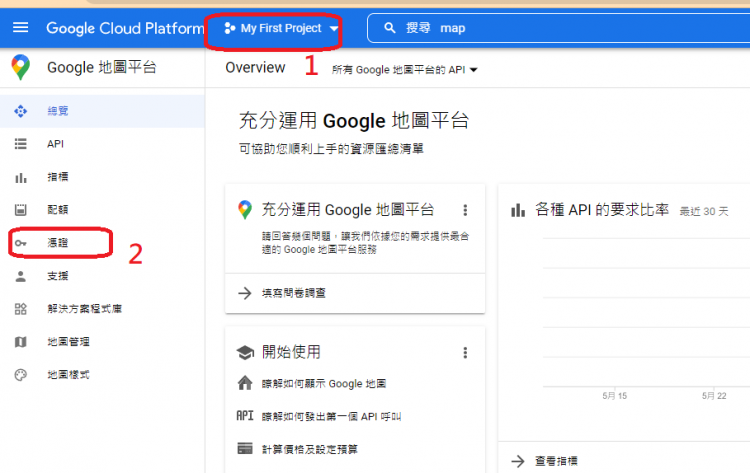The width and height of the screenshot is (750, 473).
Task: Click the 總覽 overview icon in sidebar
Action: point(21,111)
